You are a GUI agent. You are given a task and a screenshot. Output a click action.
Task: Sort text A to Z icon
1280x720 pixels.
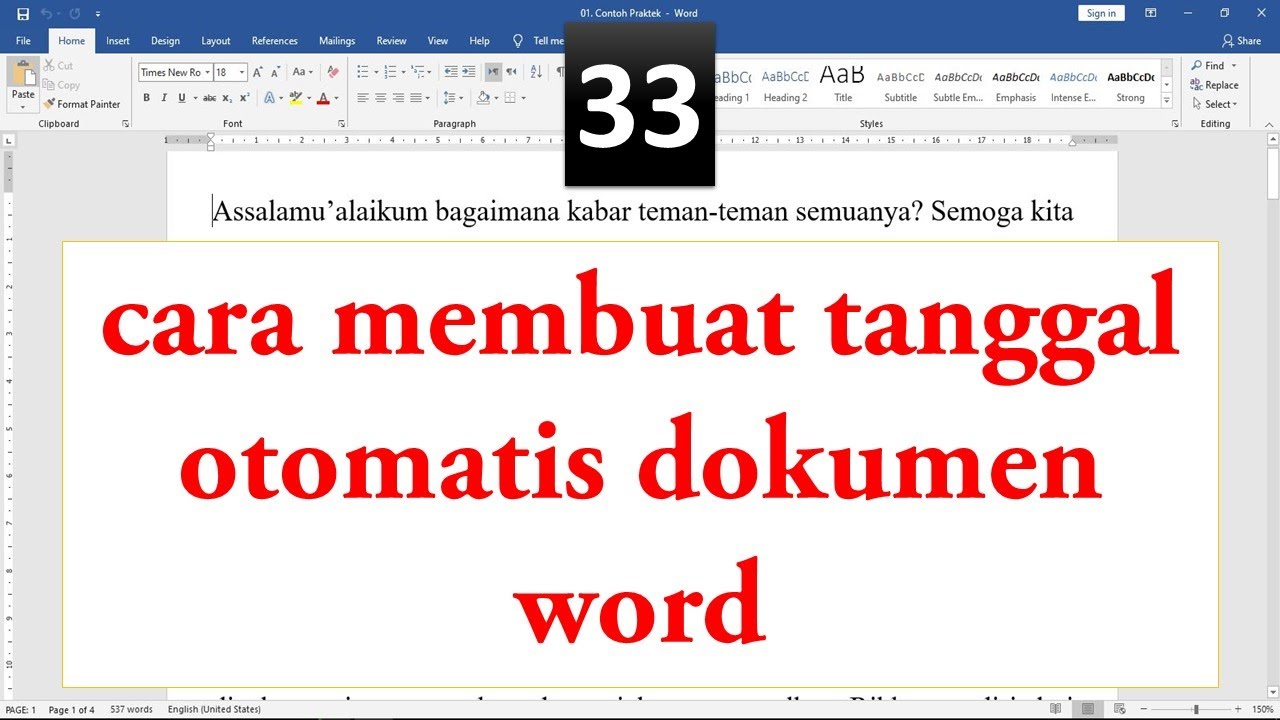pyautogui.click(x=536, y=72)
